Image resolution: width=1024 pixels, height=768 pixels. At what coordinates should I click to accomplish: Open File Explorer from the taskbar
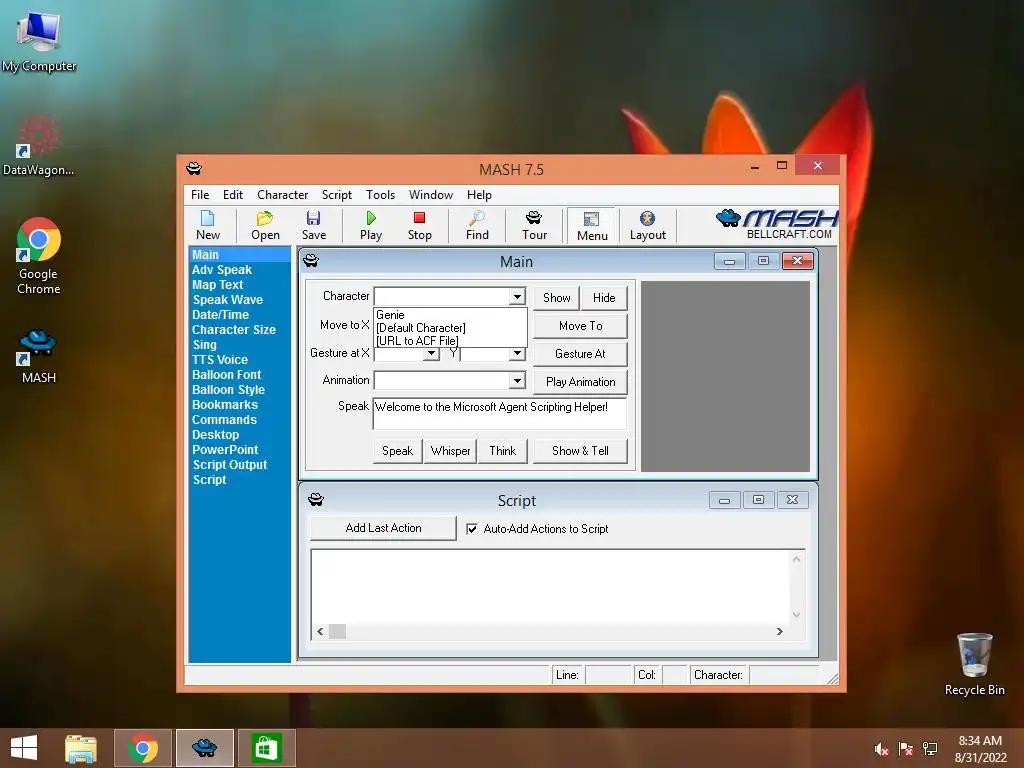coord(81,748)
